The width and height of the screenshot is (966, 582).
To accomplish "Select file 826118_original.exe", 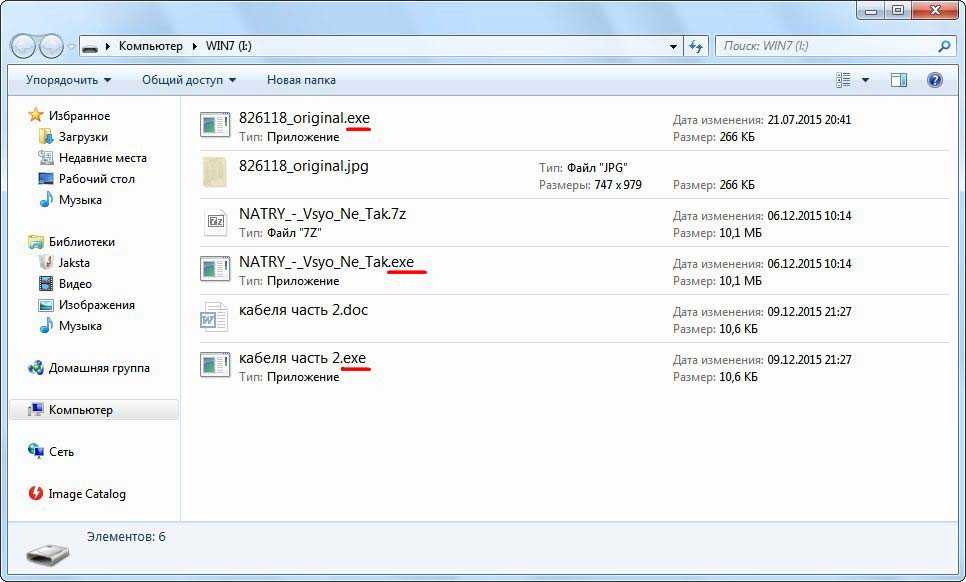I will (x=304, y=118).
